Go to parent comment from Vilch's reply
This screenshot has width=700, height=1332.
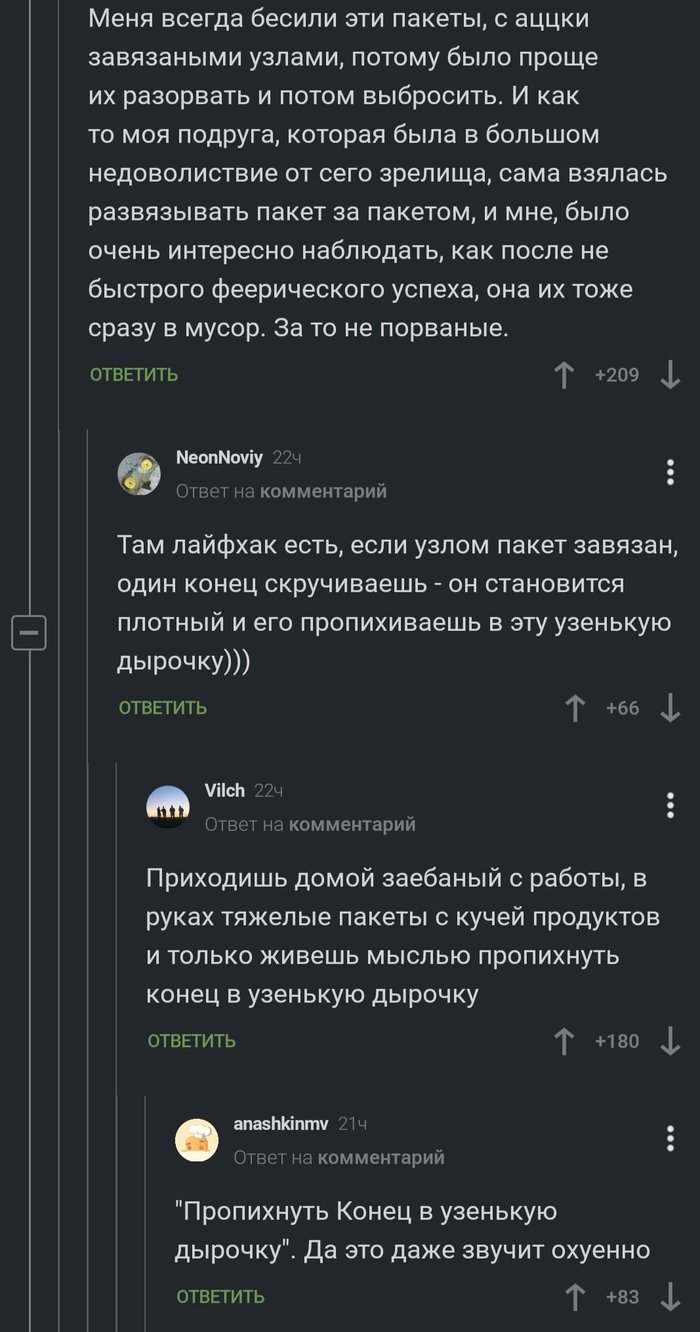pyautogui.click(x=352, y=824)
